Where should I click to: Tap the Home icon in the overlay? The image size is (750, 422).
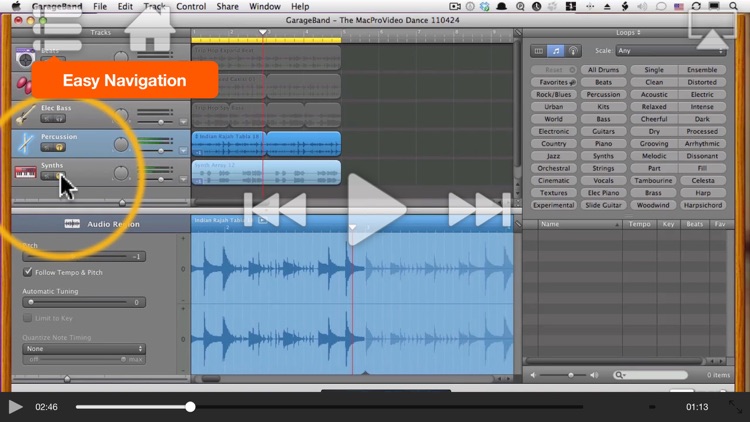150,28
